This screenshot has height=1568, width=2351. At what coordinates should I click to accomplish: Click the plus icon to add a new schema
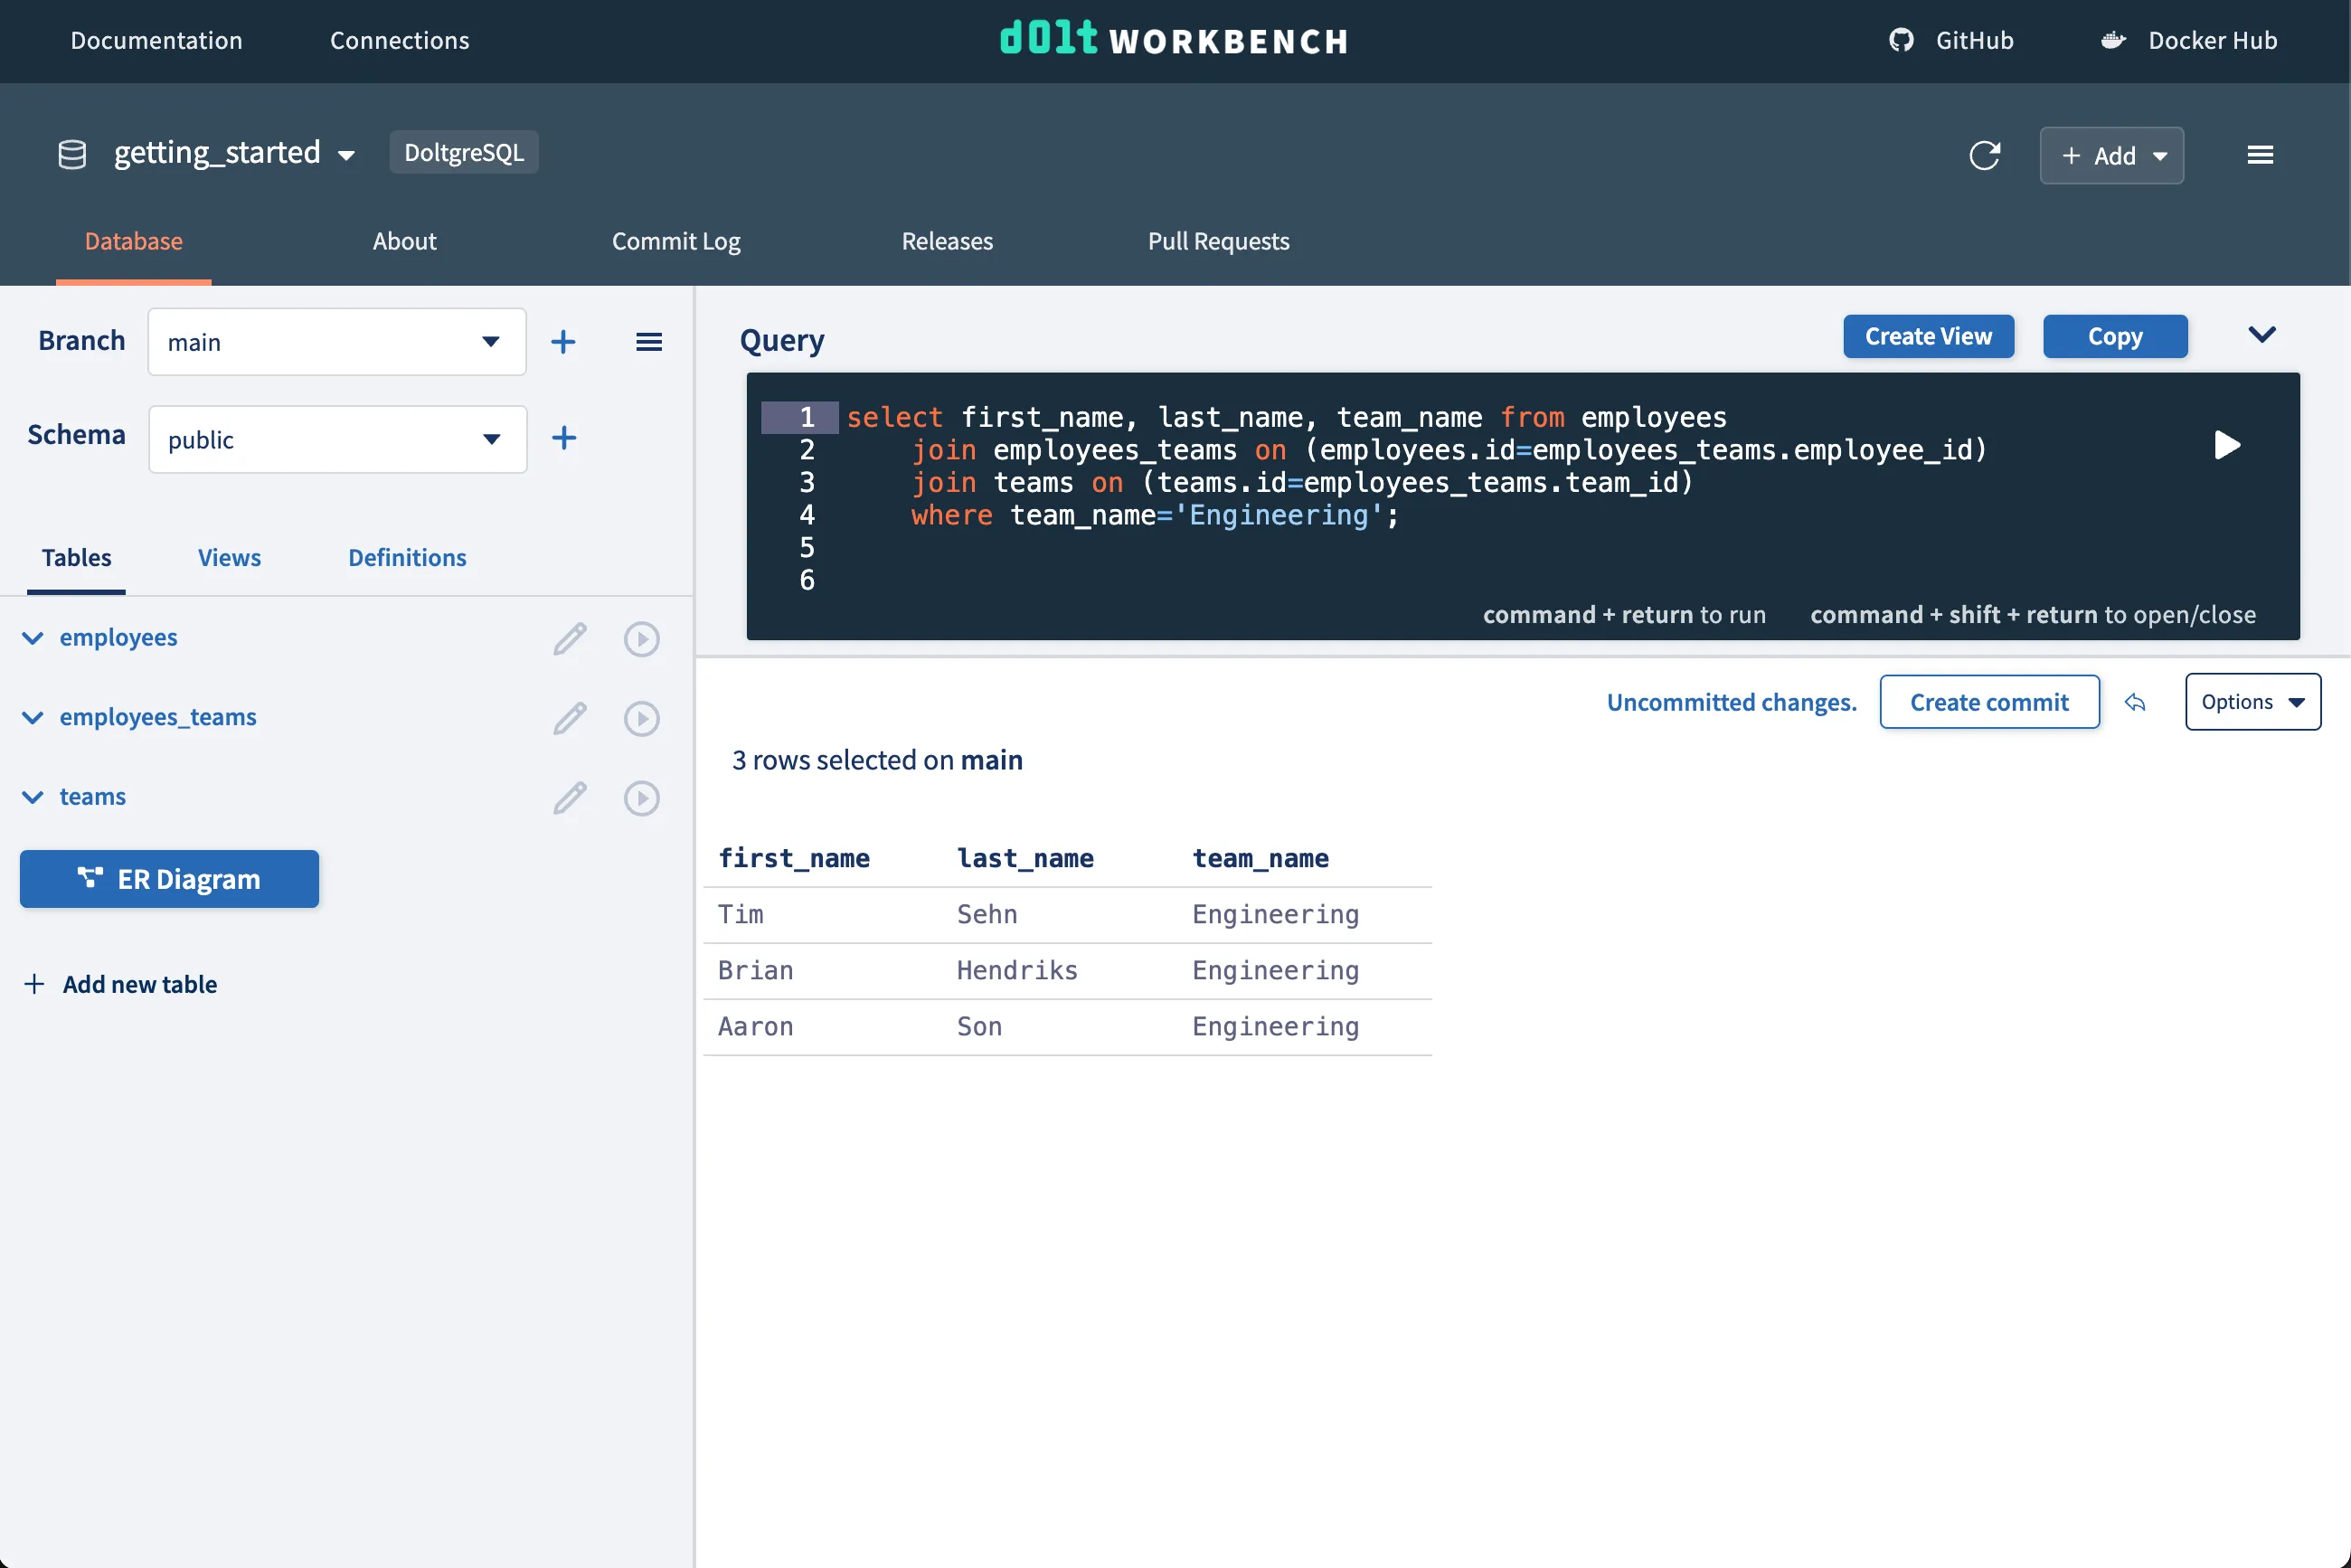tap(564, 438)
